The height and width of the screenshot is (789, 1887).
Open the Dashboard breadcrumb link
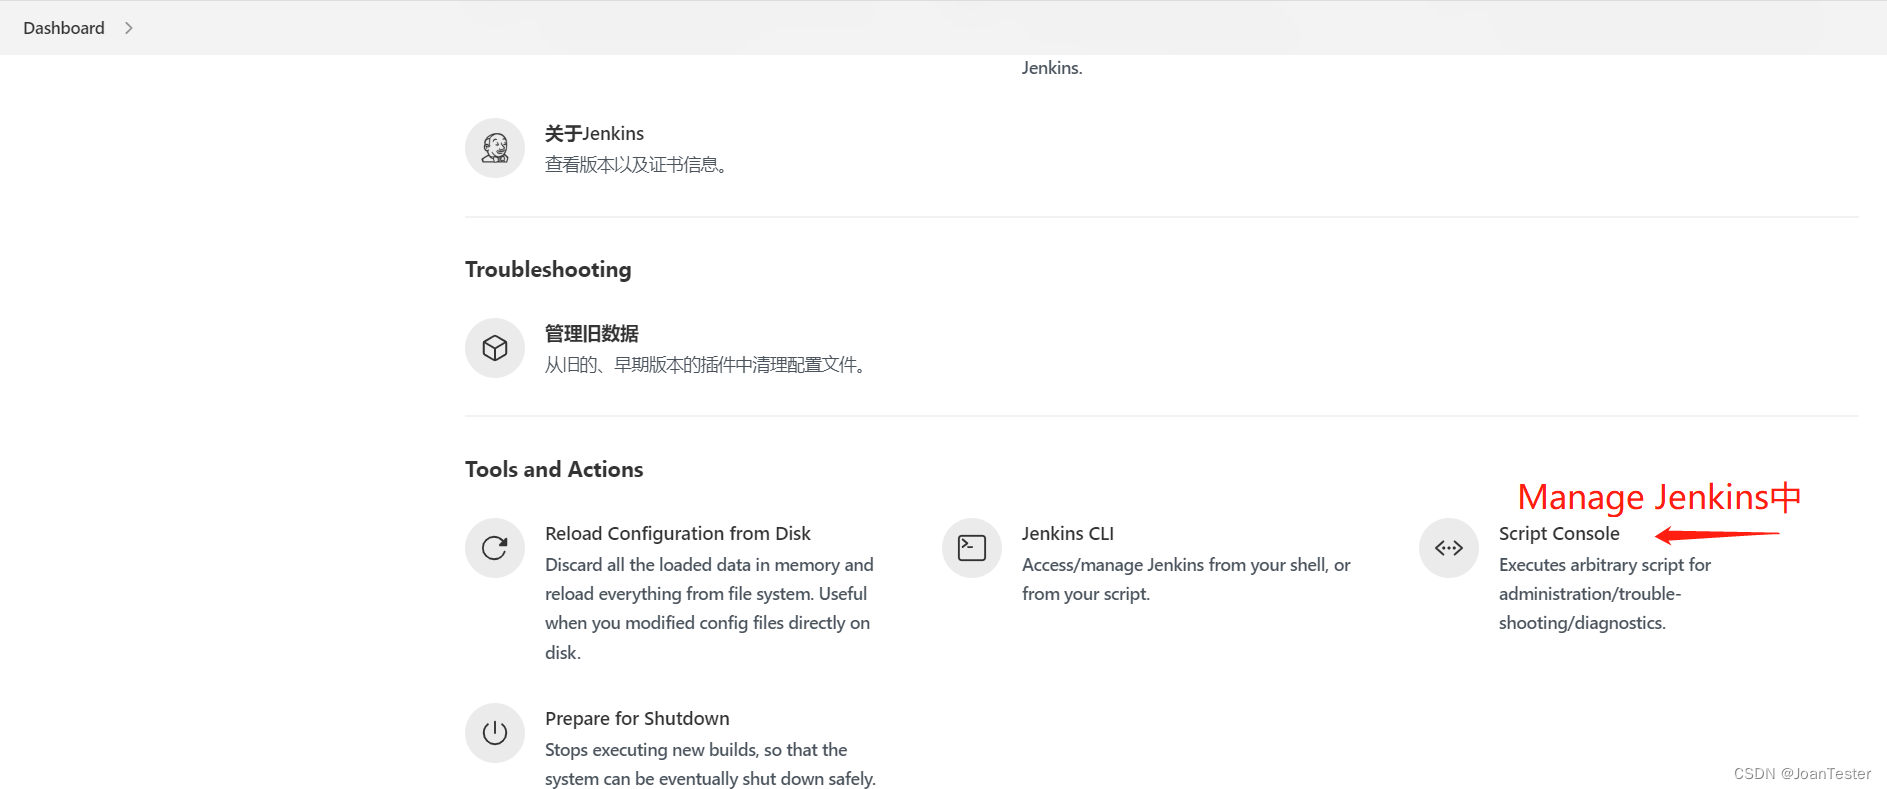[x=64, y=28]
